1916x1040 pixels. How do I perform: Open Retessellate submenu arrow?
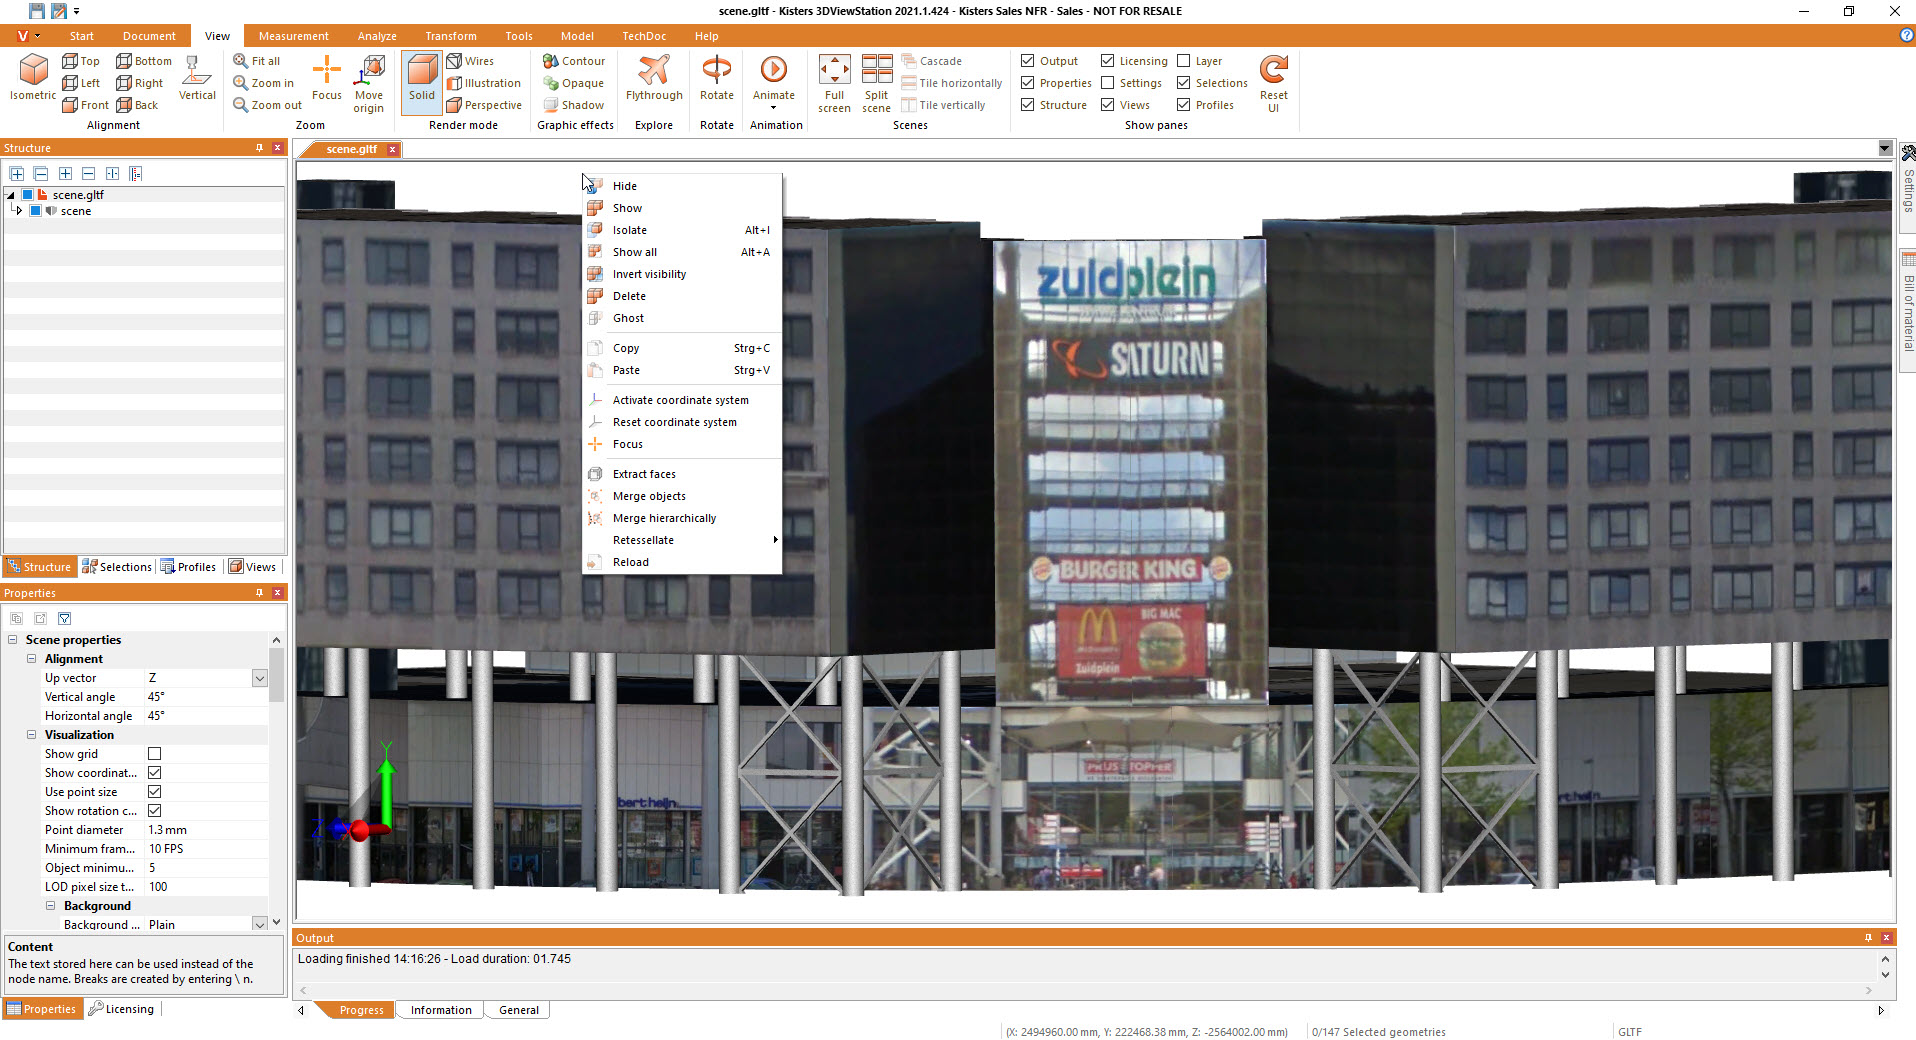point(775,540)
